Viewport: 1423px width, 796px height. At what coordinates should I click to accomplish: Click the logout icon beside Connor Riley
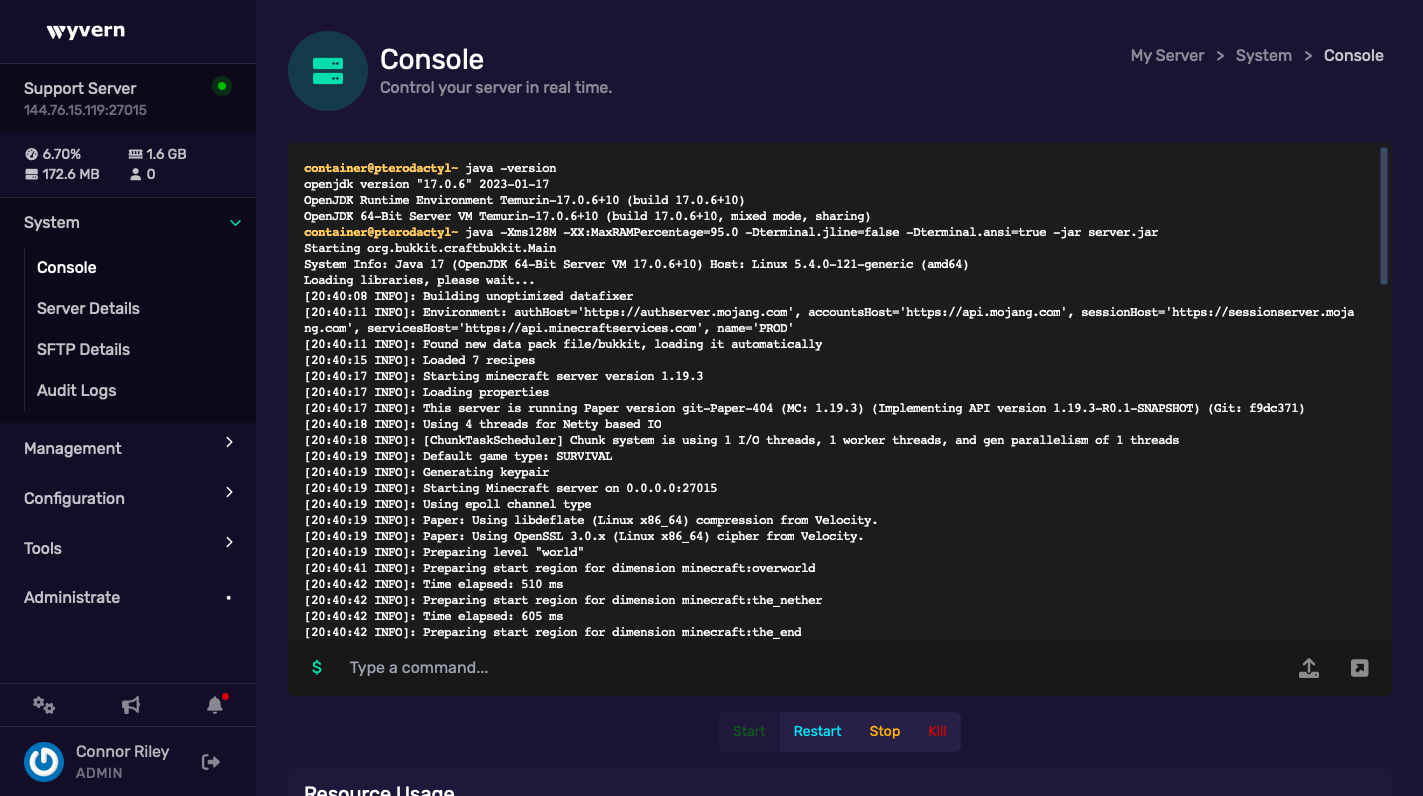click(211, 762)
